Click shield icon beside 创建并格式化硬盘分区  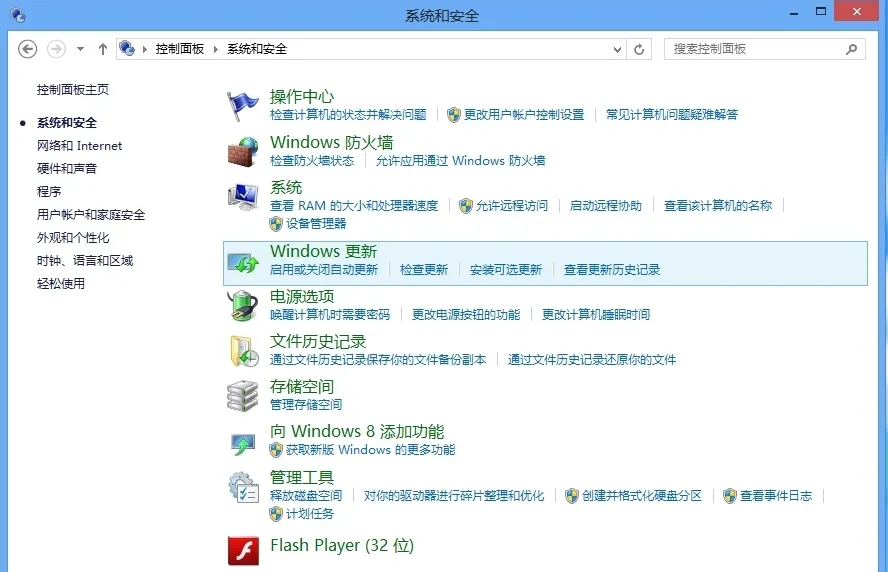point(572,496)
